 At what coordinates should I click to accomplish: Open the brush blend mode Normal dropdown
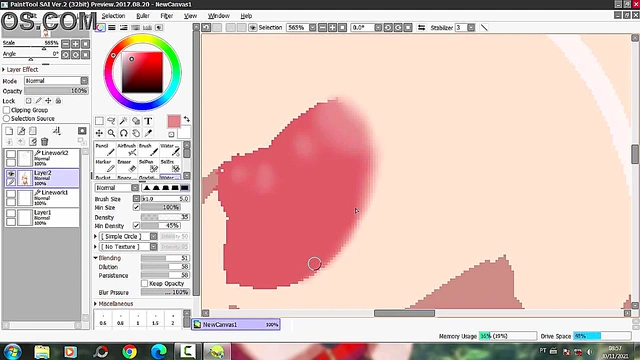[x=117, y=188]
